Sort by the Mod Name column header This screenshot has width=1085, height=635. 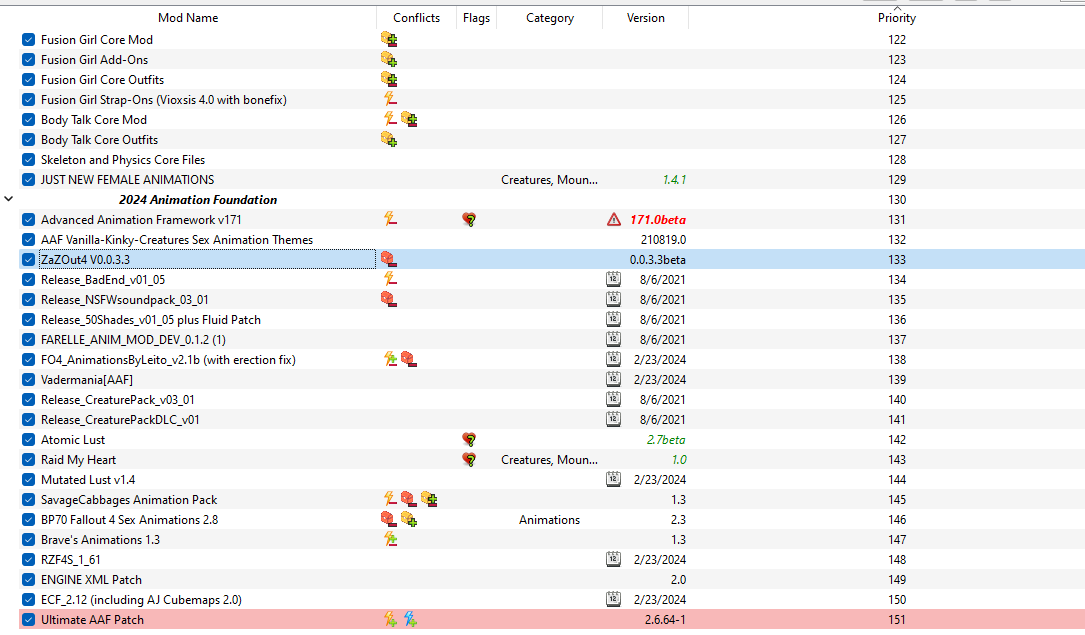(x=188, y=18)
